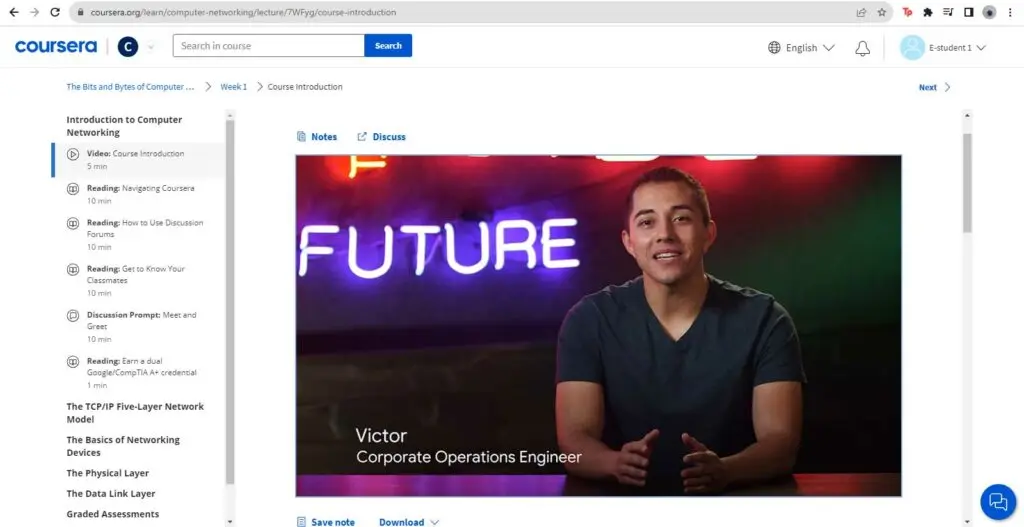Open the Notes tab above the video
The image size is (1024, 527).
317,136
